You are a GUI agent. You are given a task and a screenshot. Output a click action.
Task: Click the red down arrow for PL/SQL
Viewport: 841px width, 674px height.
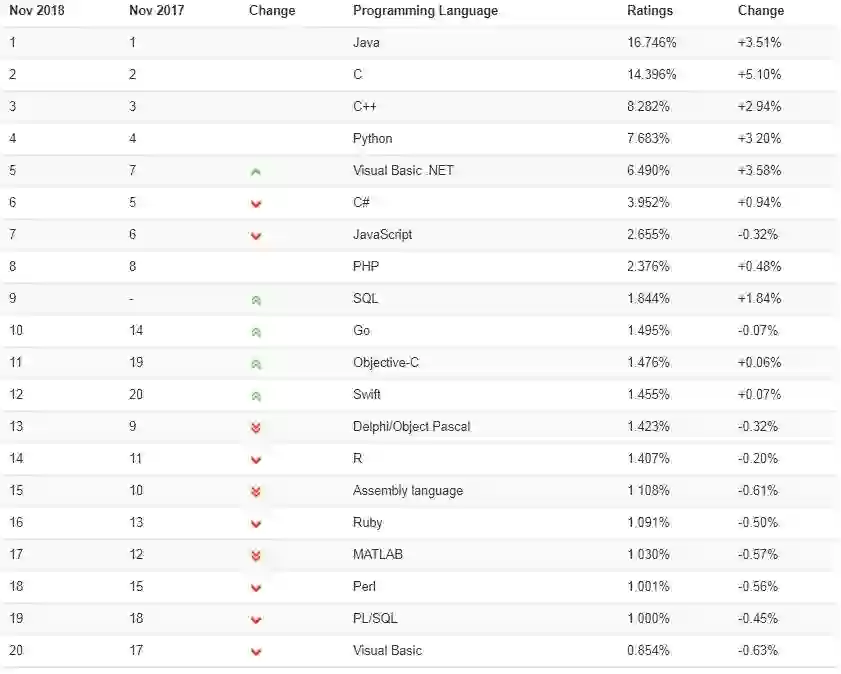(256, 620)
